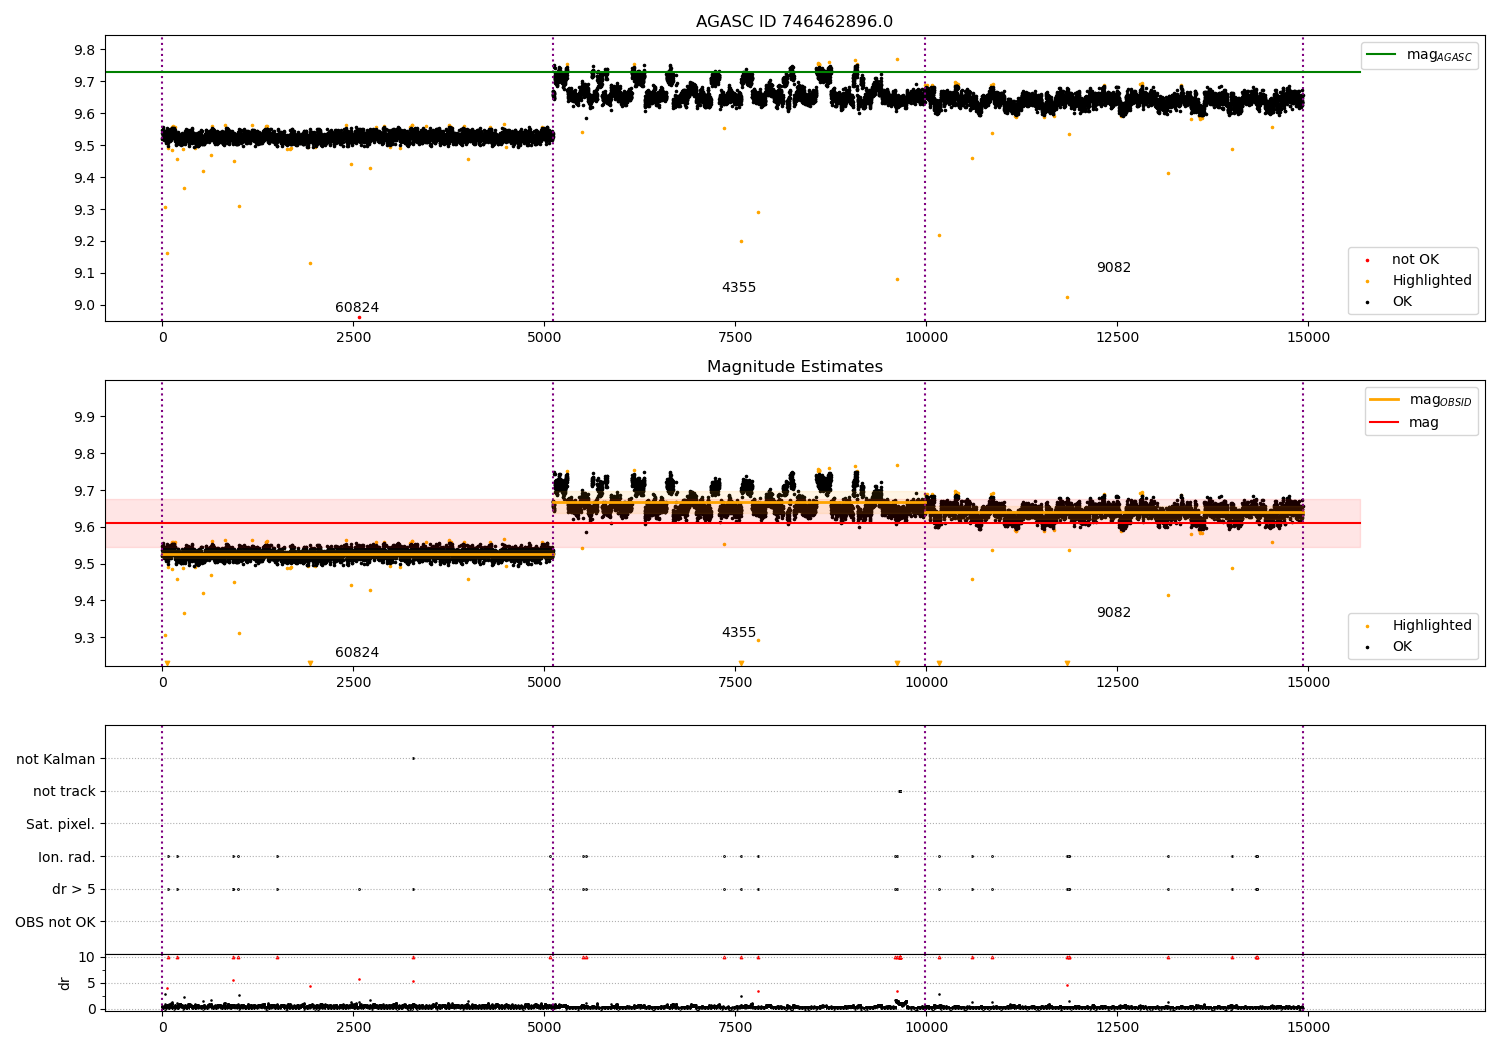Image resolution: width=1500 pixels, height=1050 pixels.
Task: Click obsid label "4355" in the top plot
Action: pos(739,288)
